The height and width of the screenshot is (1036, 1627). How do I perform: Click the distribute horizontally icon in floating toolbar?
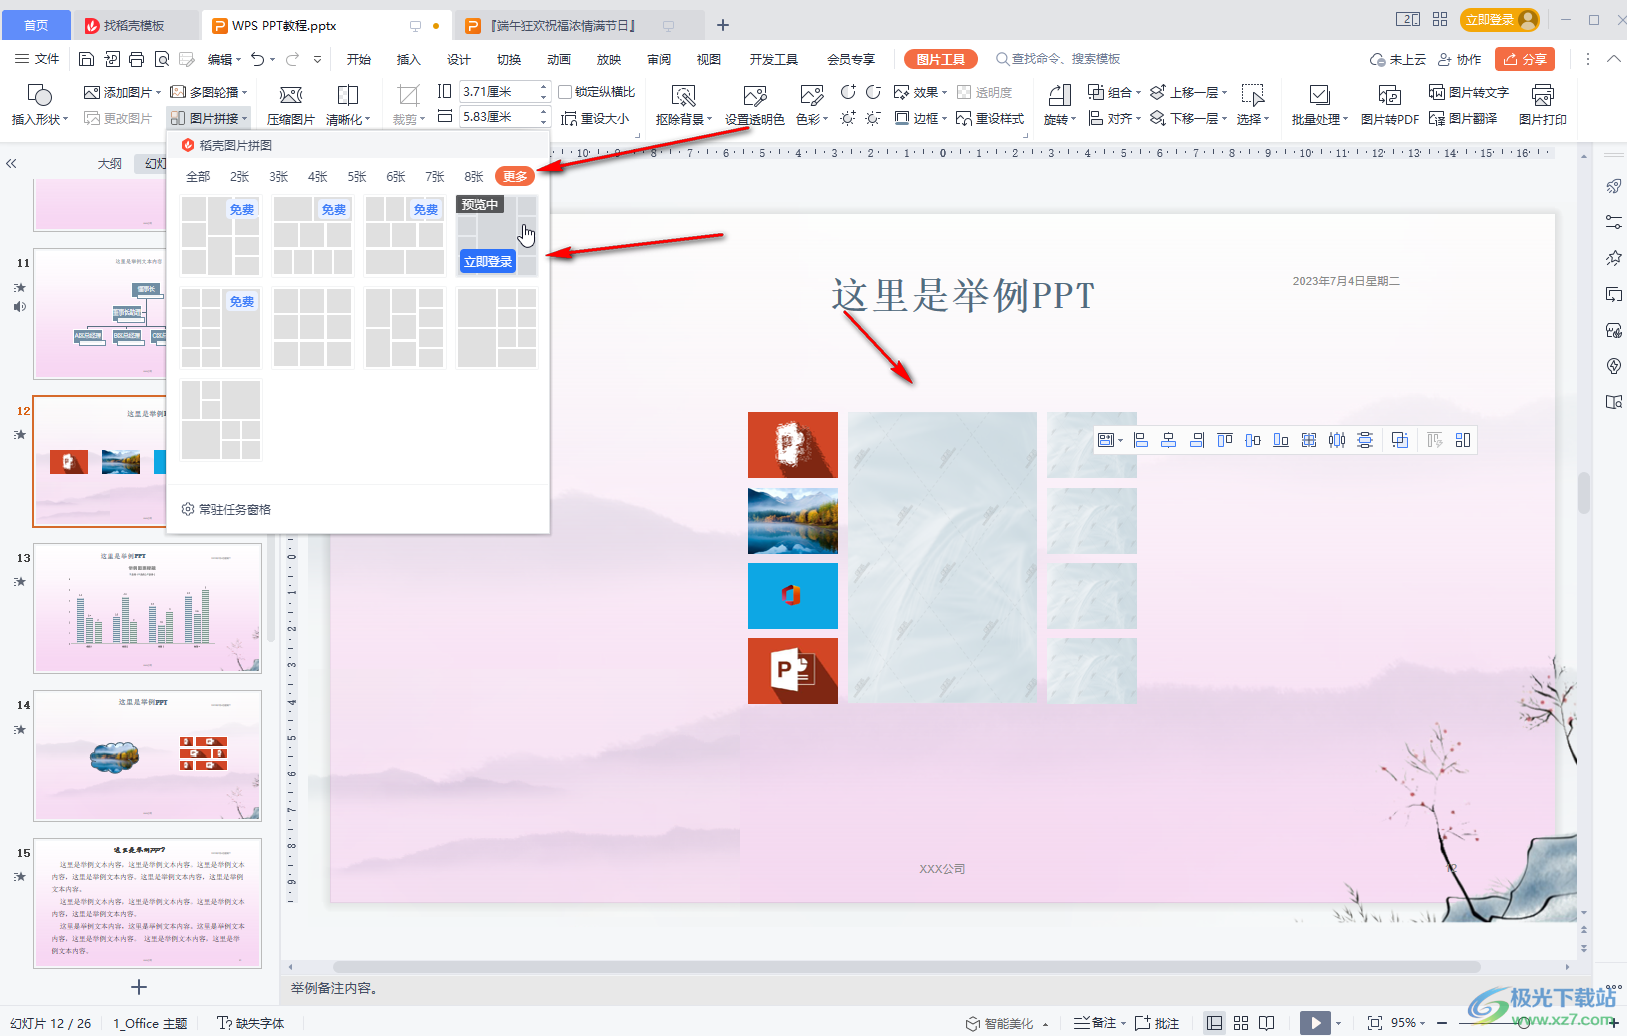tap(1337, 440)
